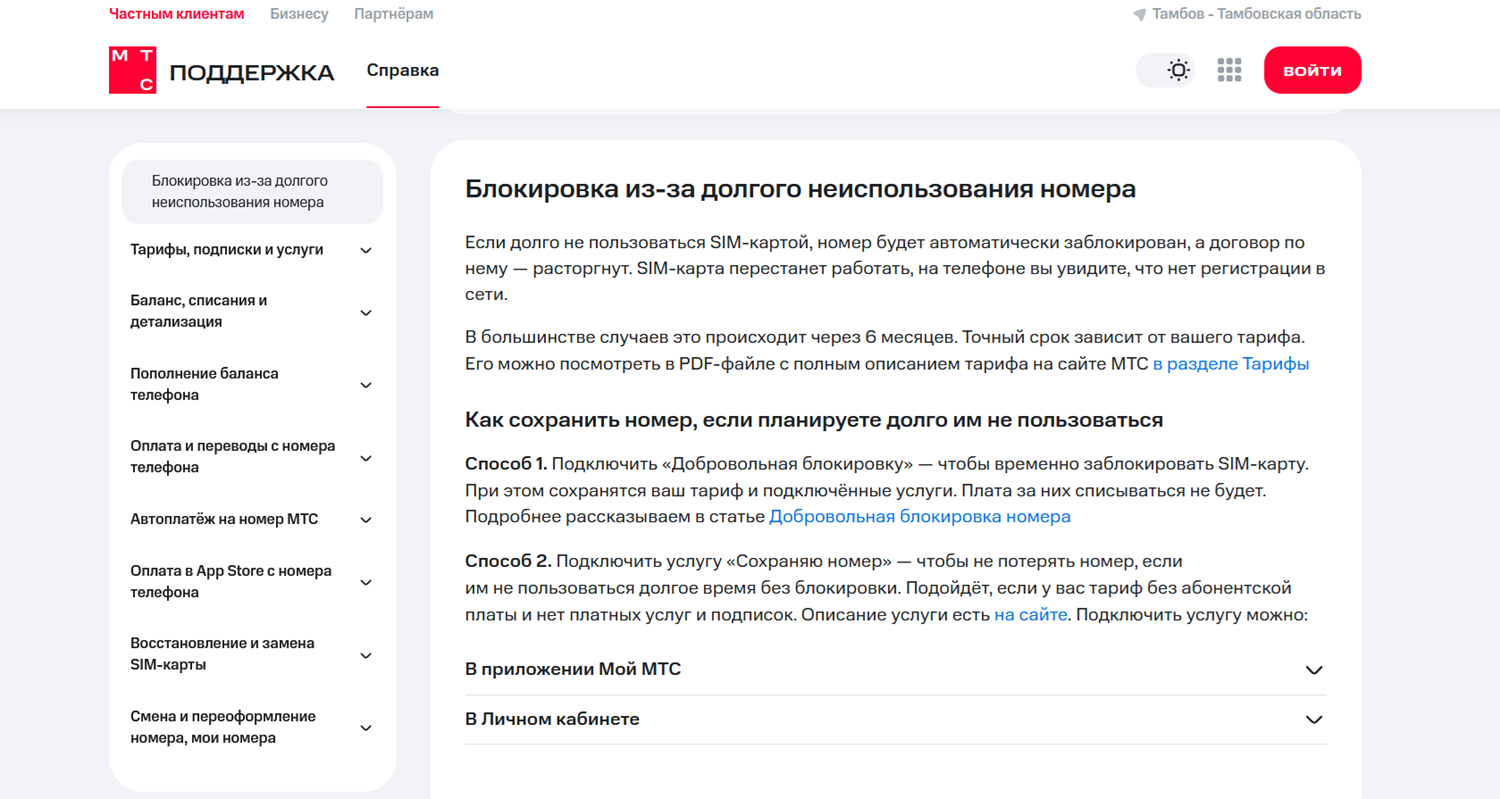Expand the Оплата в App Store chevron
Viewport: 1500px width, 799px height.
[x=366, y=583]
